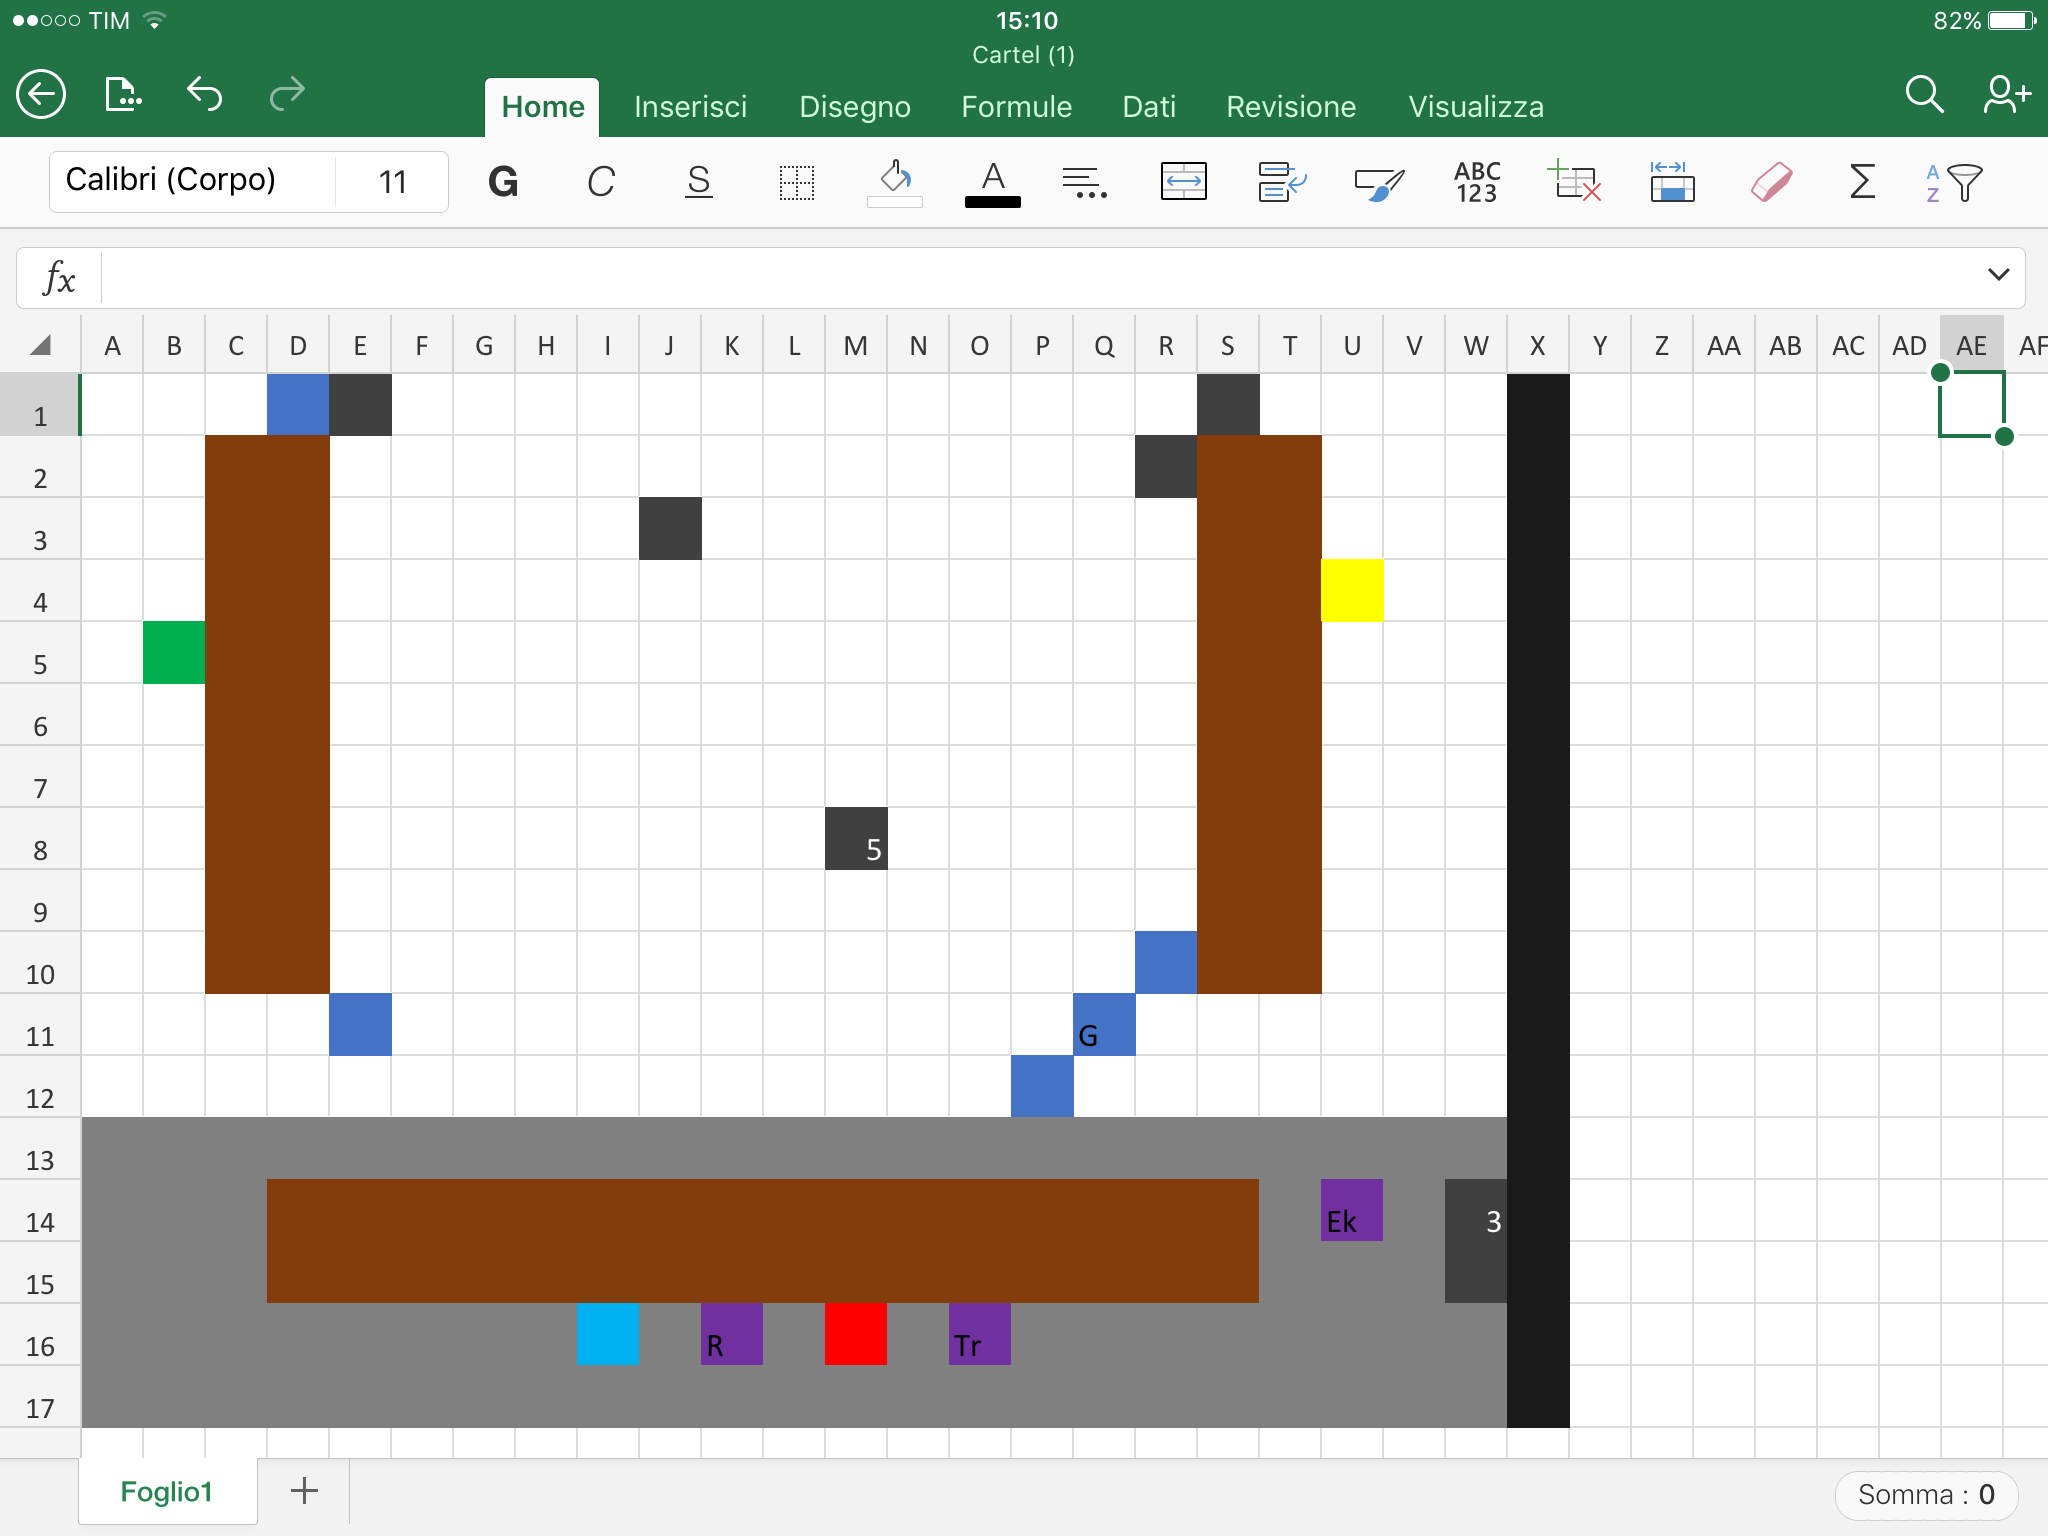Screen dimensions: 2048x1536
Task: Open font size 11 selector
Action: (x=392, y=182)
